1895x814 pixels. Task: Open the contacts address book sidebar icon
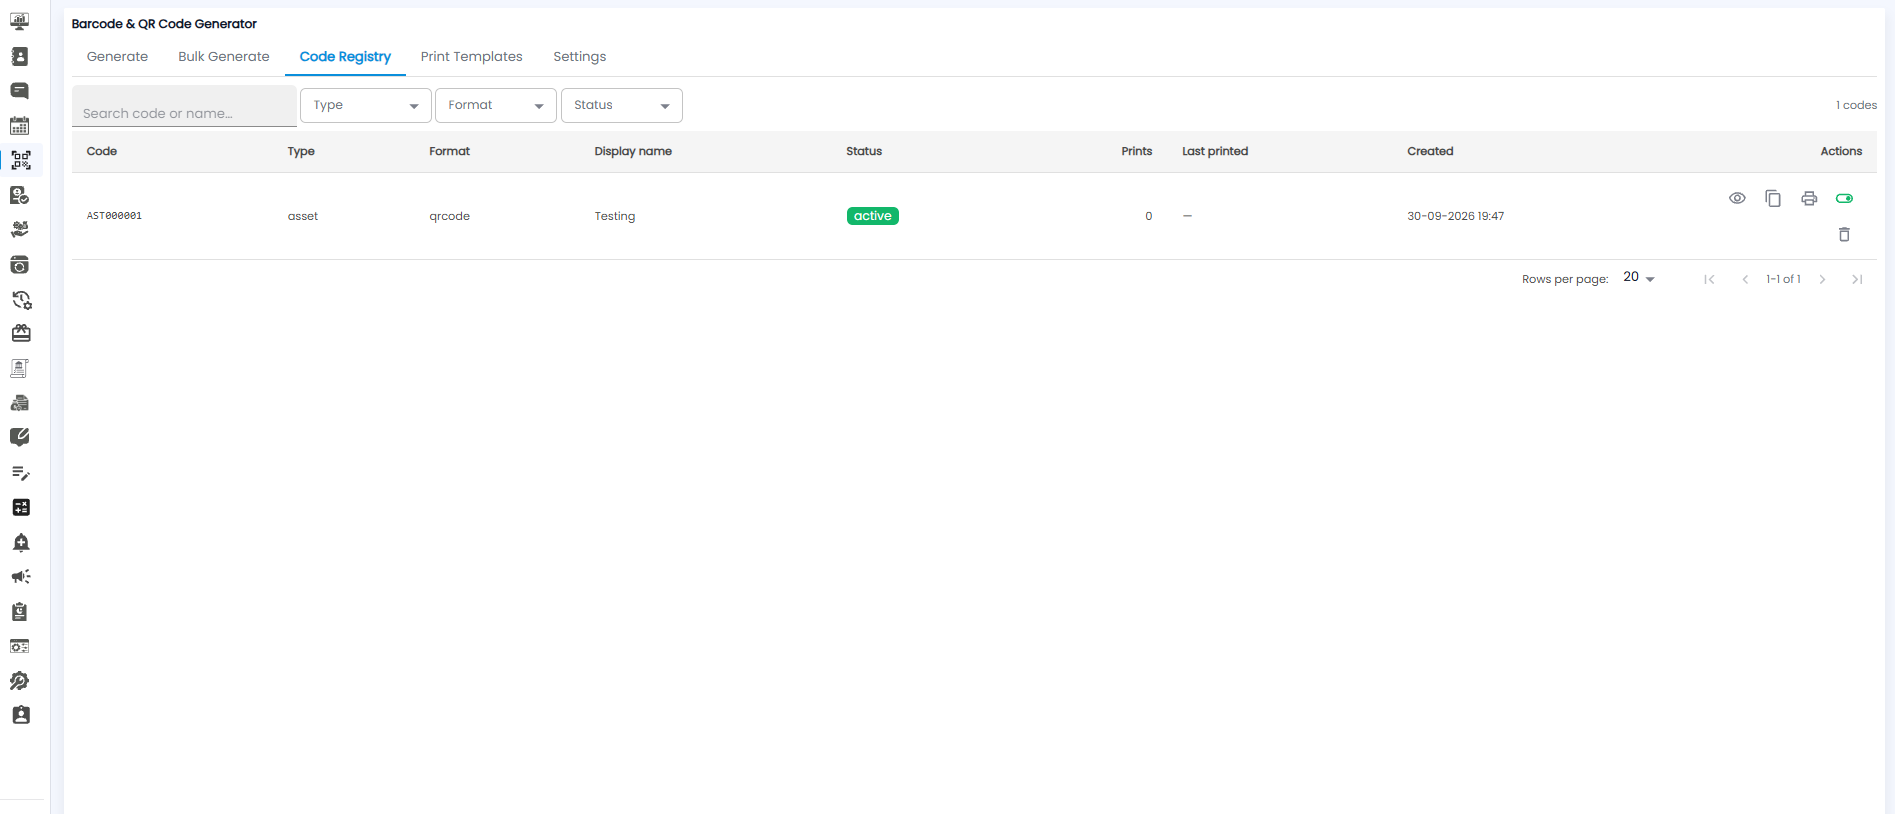tap(20, 57)
